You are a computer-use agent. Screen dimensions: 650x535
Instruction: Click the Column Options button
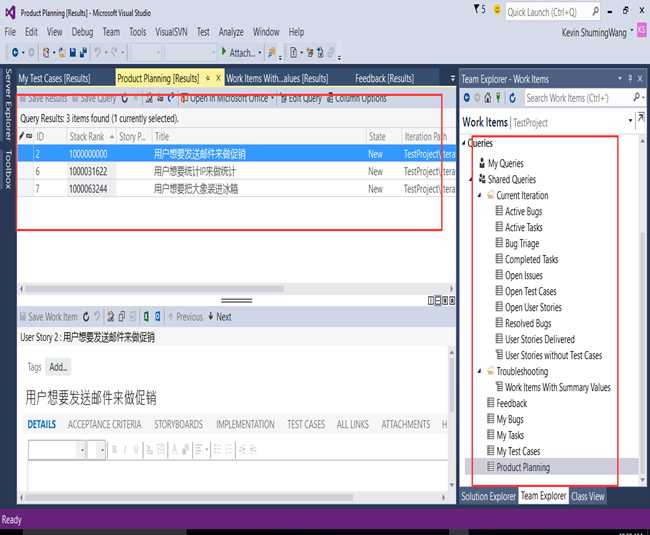point(357,99)
